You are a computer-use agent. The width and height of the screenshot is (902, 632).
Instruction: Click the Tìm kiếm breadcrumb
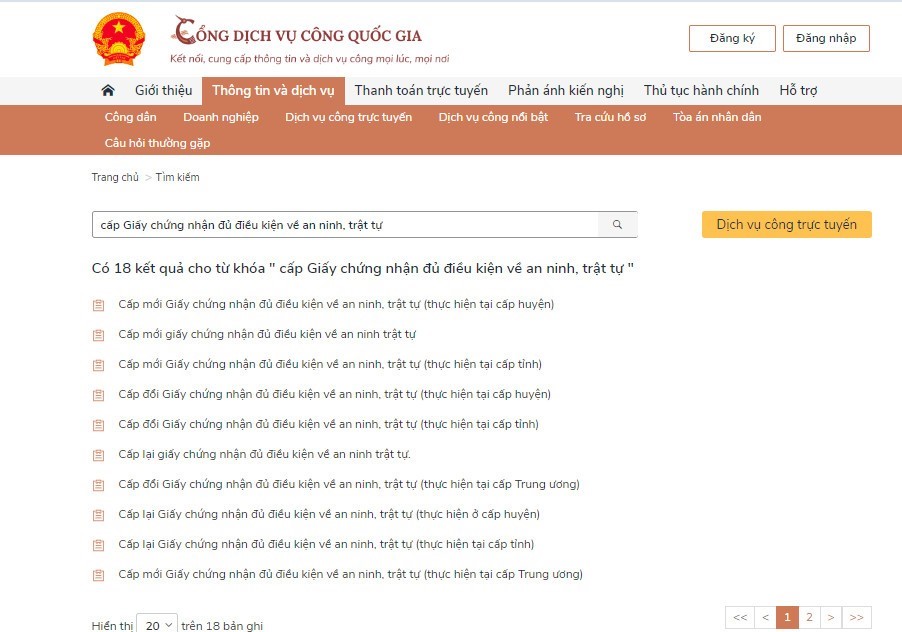click(178, 177)
